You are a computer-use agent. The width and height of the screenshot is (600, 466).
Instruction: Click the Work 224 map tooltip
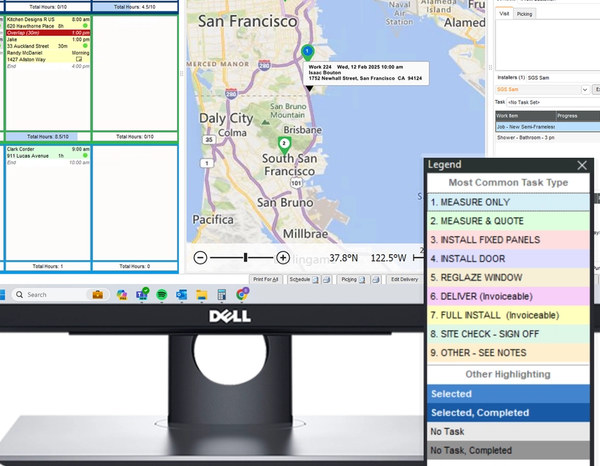tap(366, 73)
